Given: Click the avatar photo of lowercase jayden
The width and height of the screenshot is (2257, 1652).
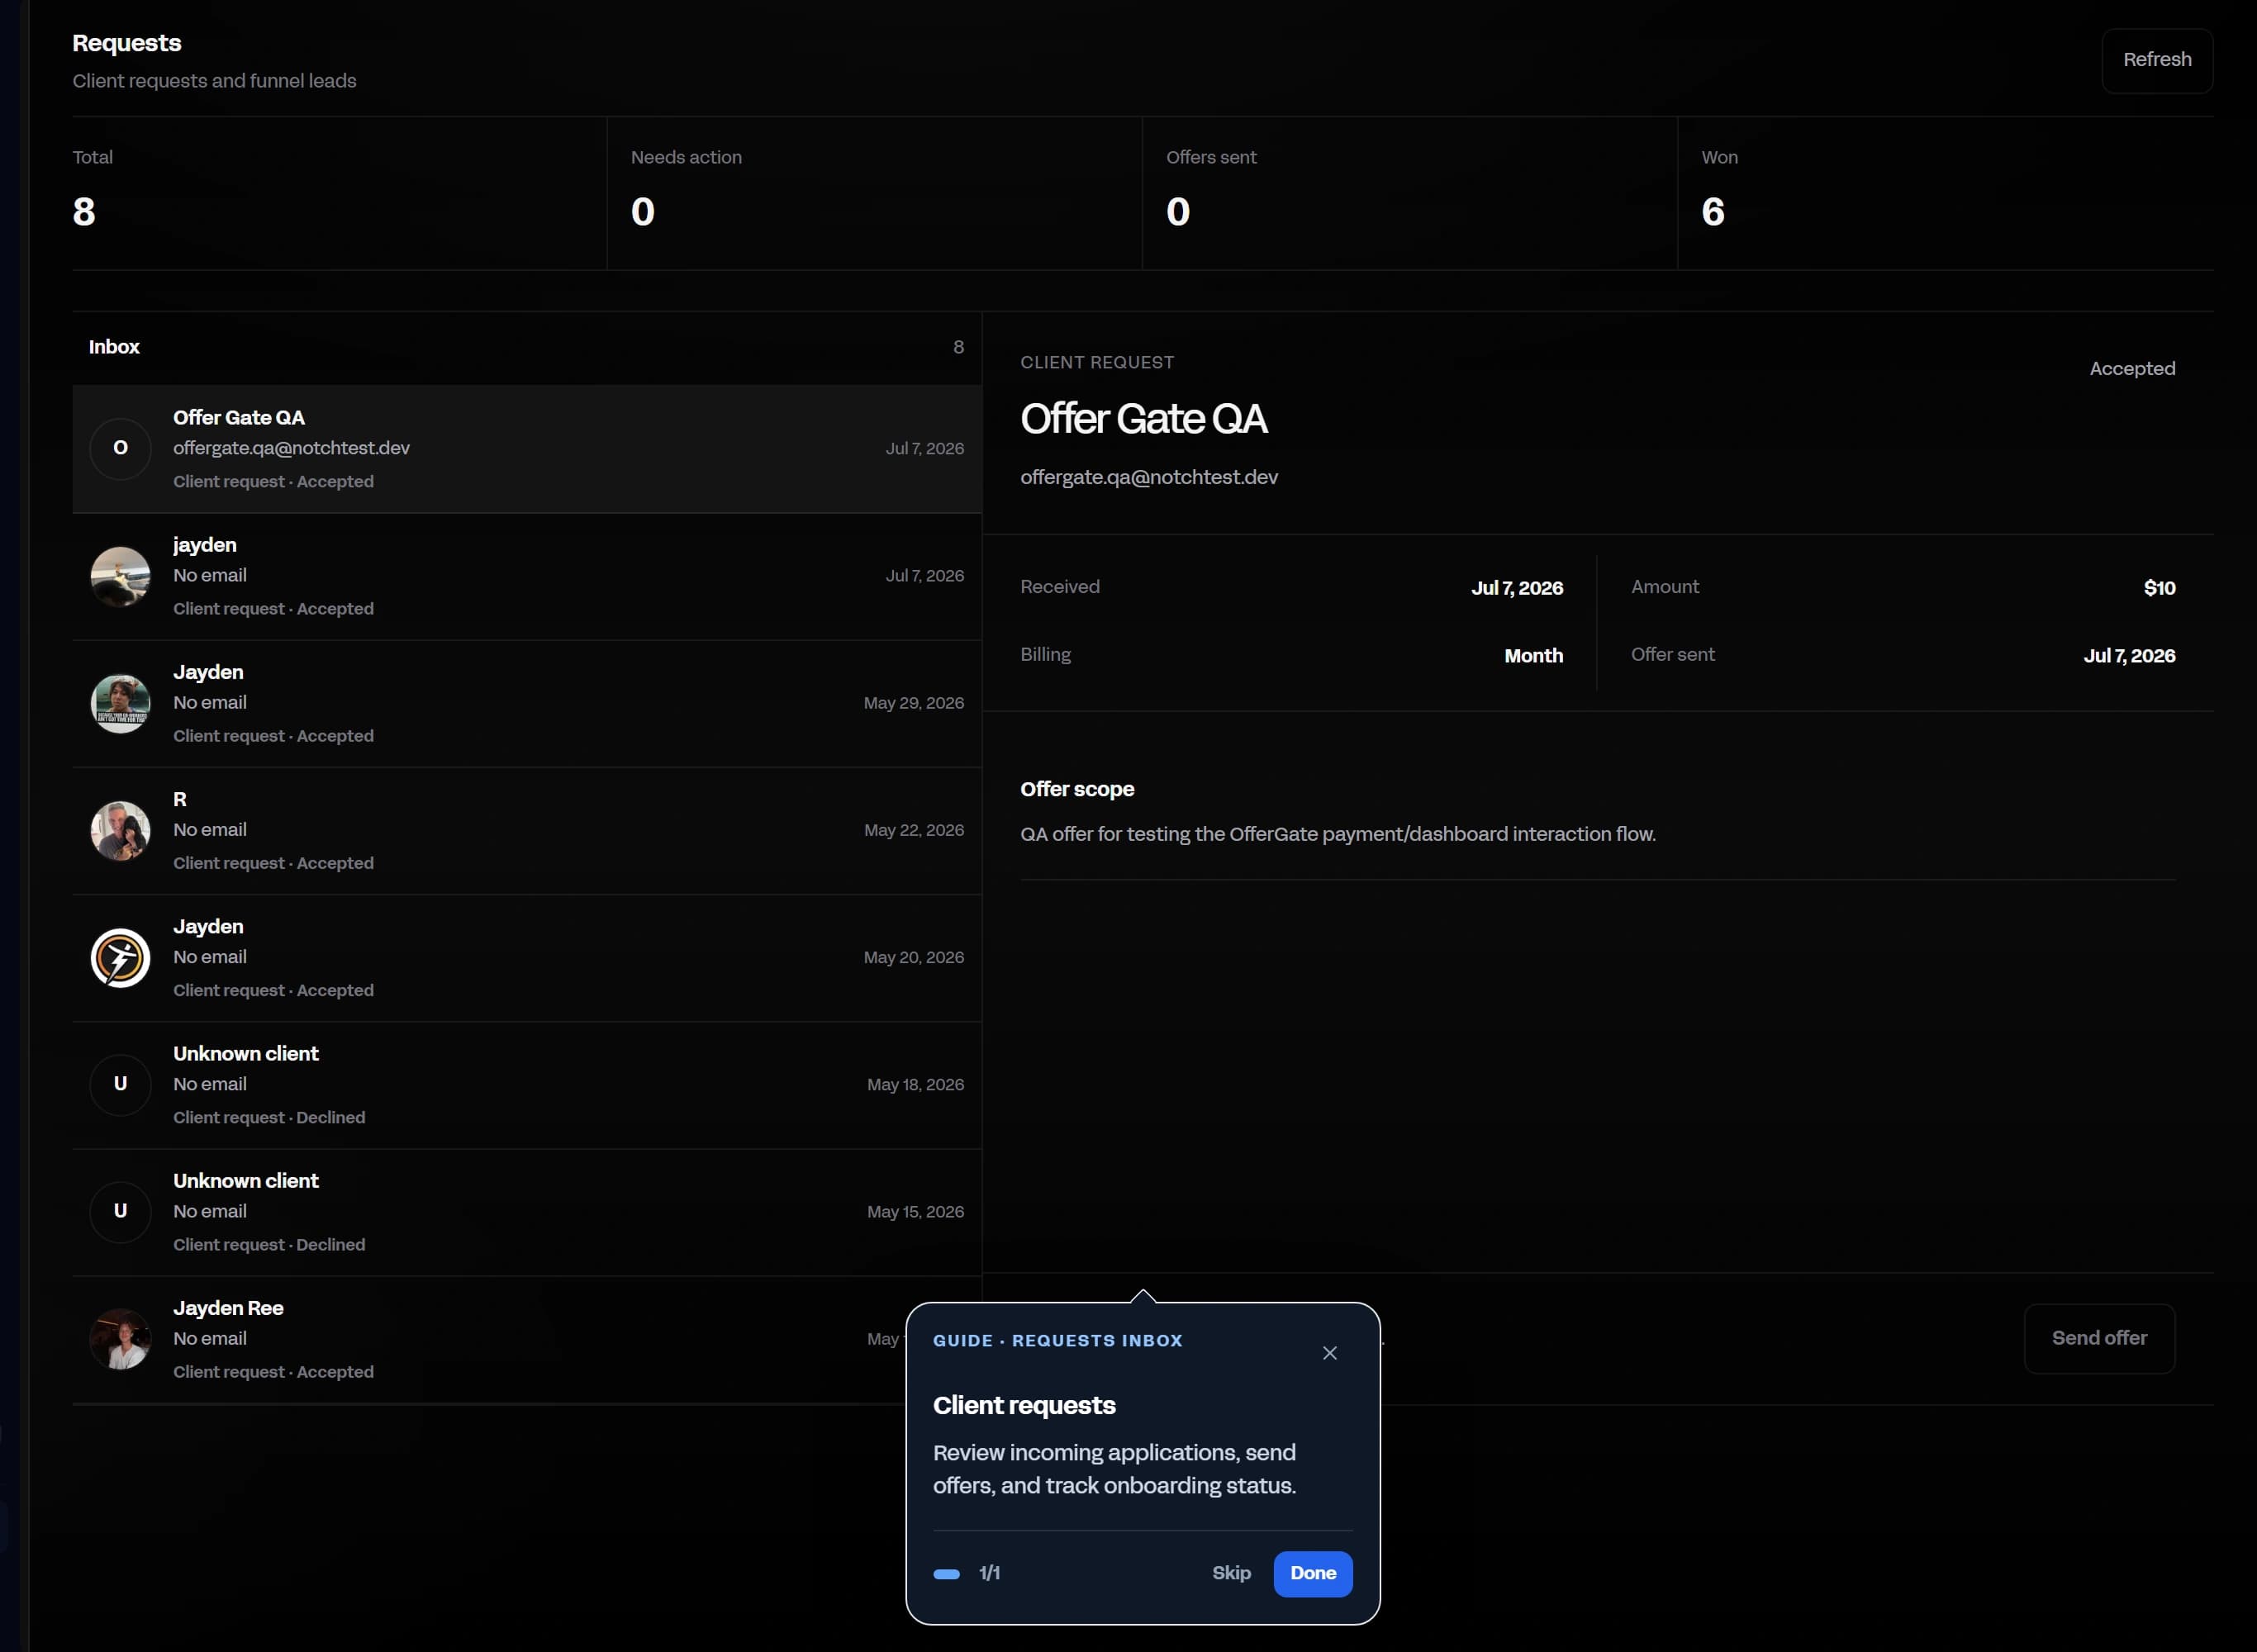Looking at the screenshot, I should coord(120,576).
